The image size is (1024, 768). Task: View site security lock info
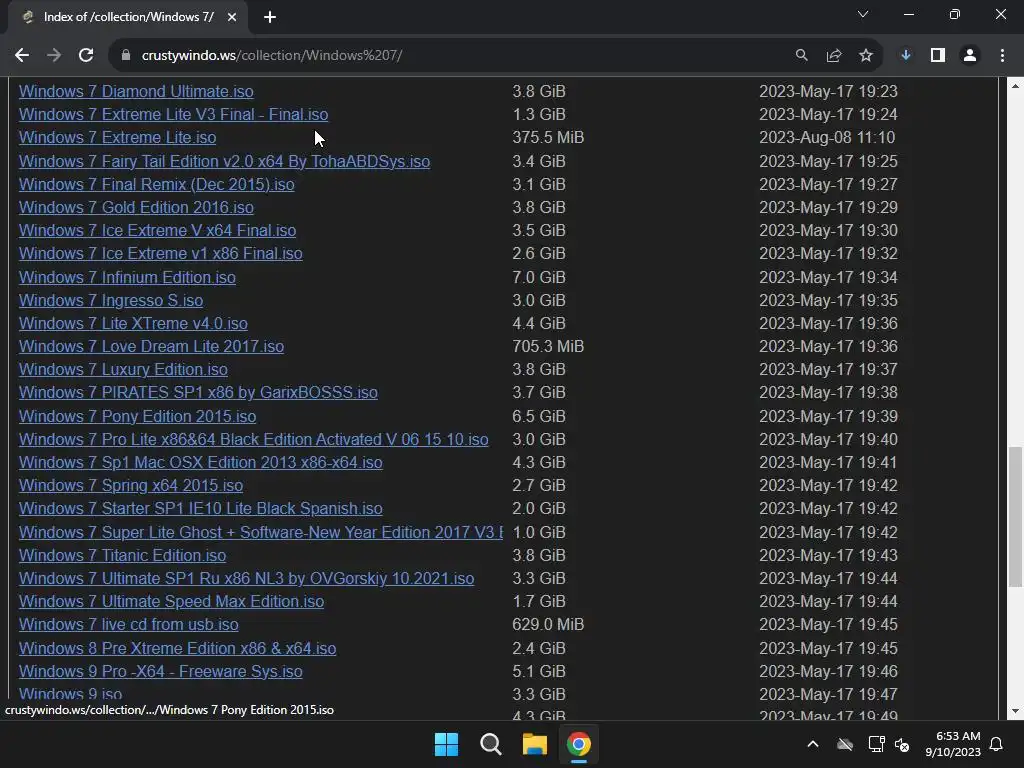point(126,56)
